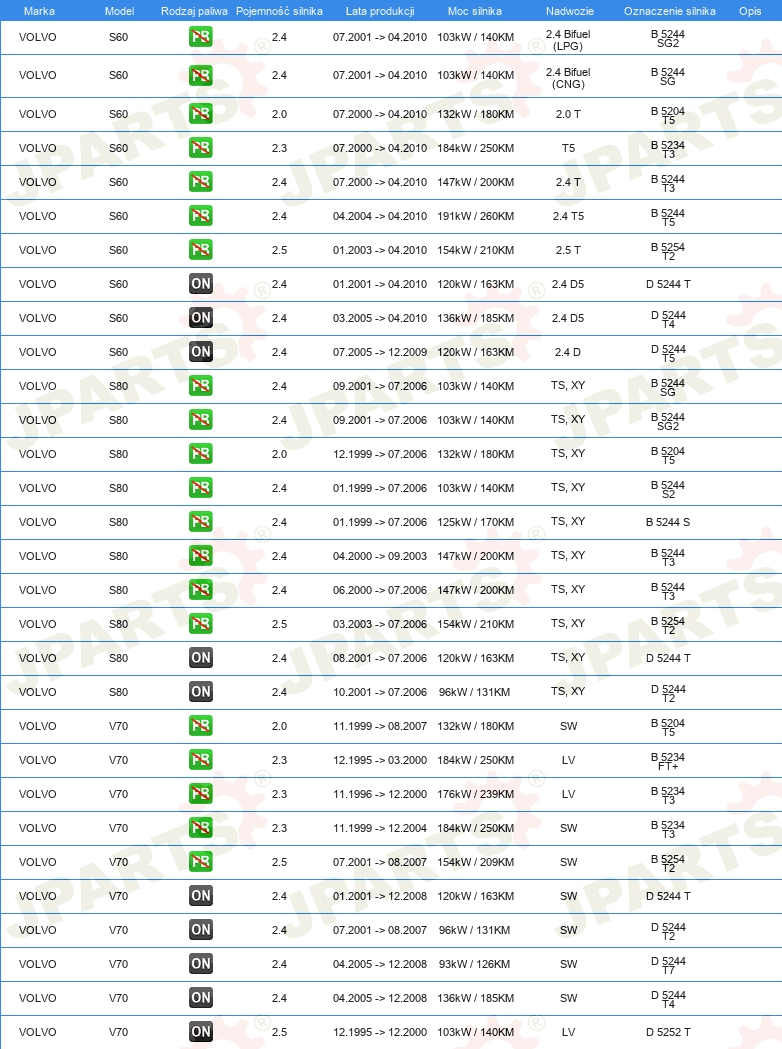Click the PB icon in the V70 2.0 132kW row
This screenshot has height=1049, width=782.
pyautogui.click(x=201, y=726)
